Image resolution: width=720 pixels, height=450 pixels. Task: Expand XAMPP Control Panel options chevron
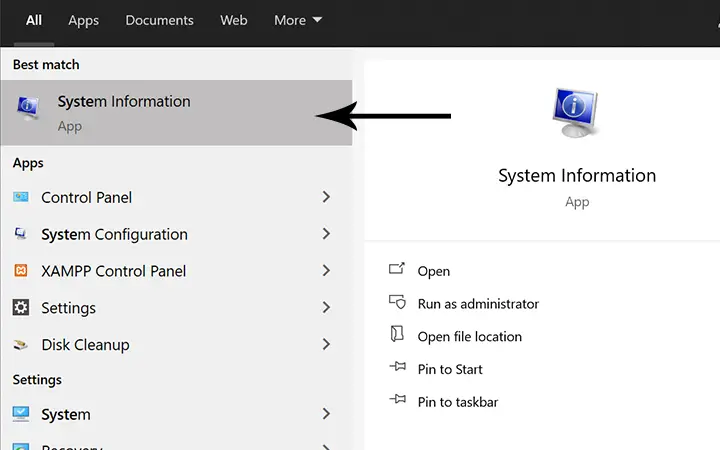pos(326,270)
